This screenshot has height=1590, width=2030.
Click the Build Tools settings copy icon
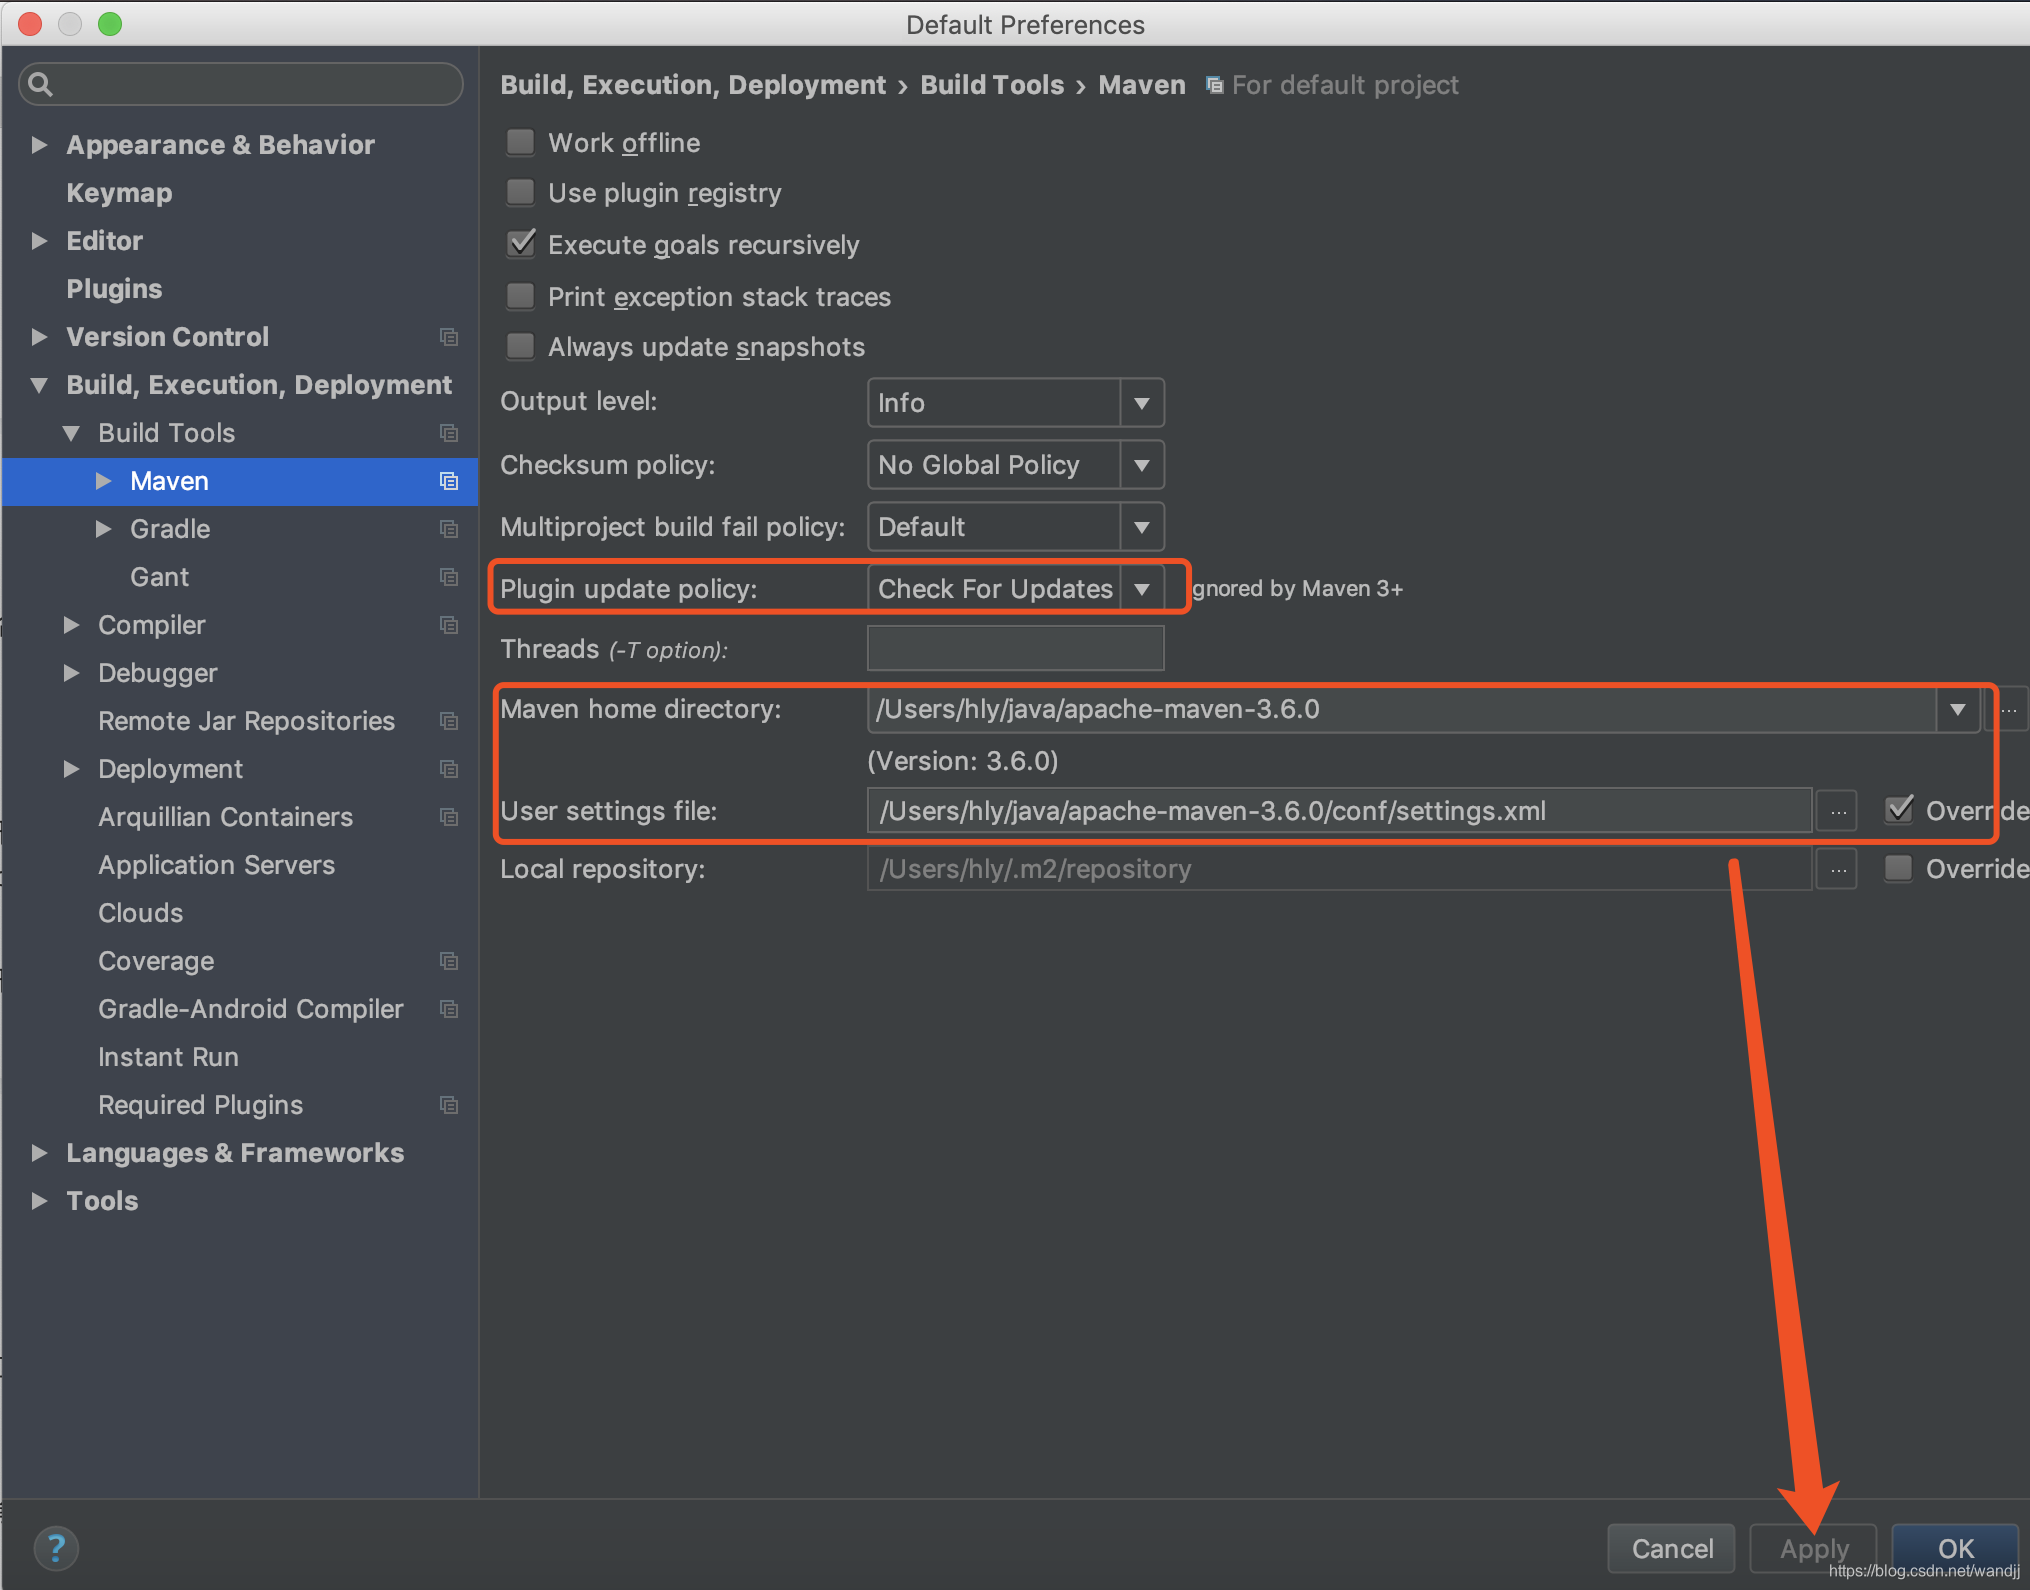pos(448,432)
